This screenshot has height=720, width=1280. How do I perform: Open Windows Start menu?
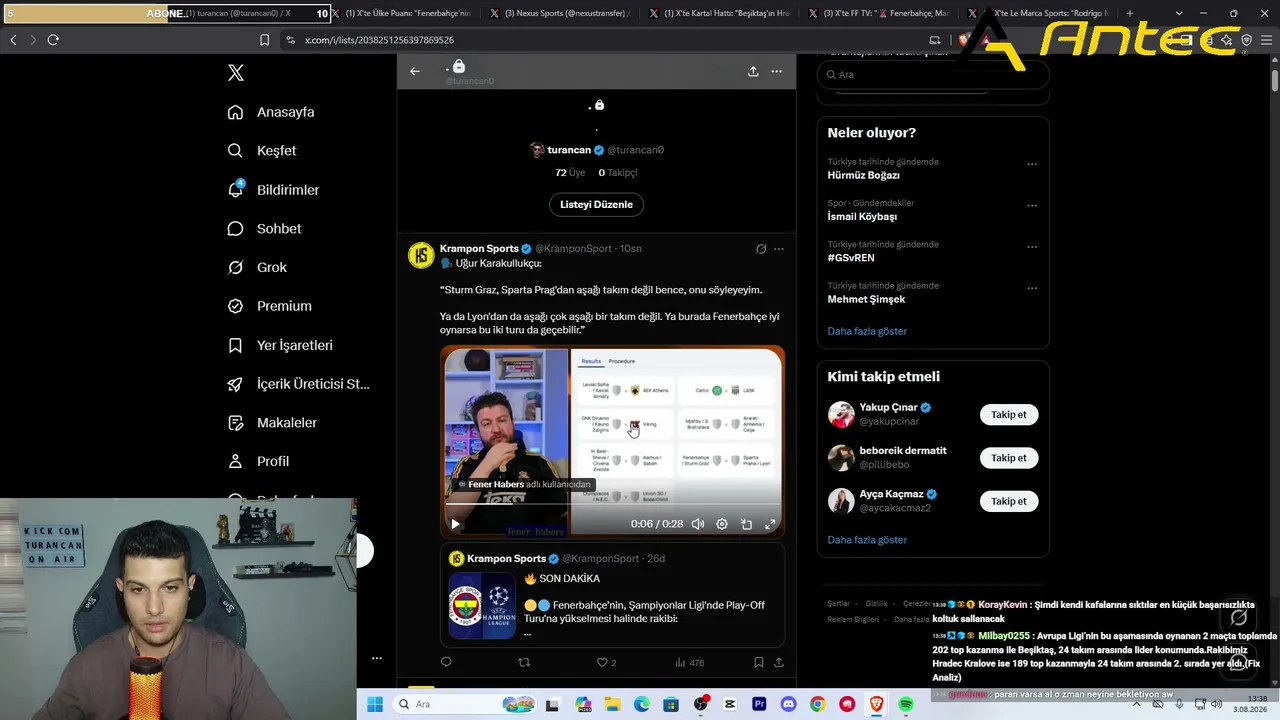375,704
